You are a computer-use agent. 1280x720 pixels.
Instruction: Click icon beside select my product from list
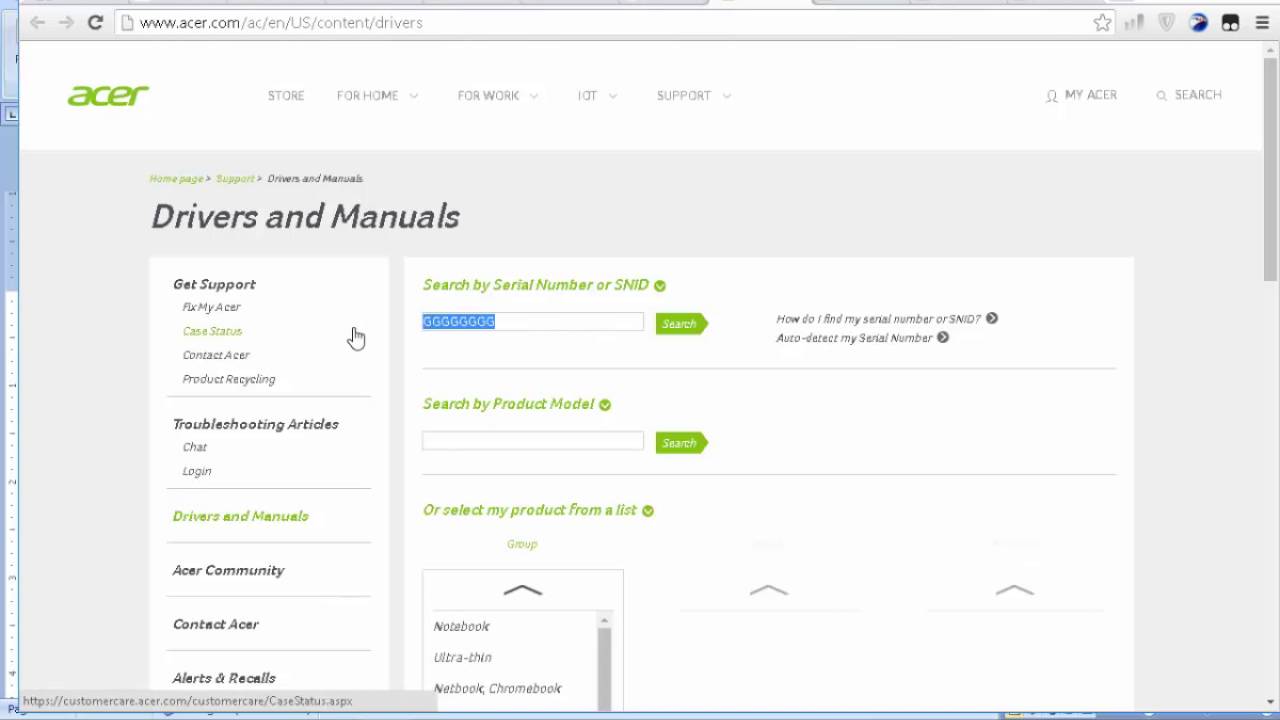pos(647,511)
